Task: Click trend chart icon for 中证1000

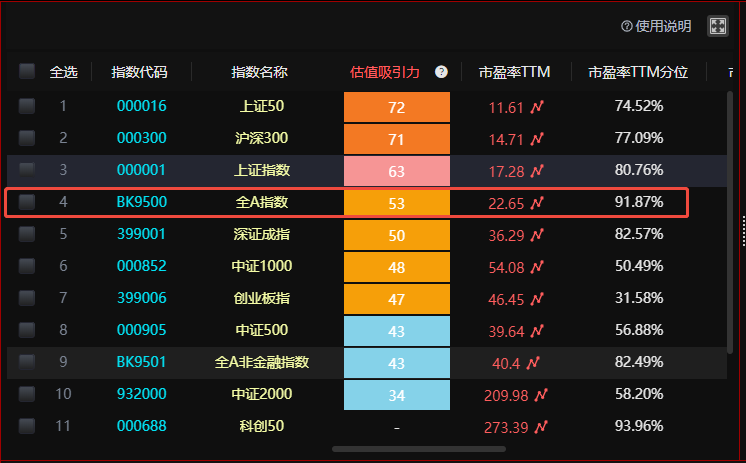Action: (537, 267)
